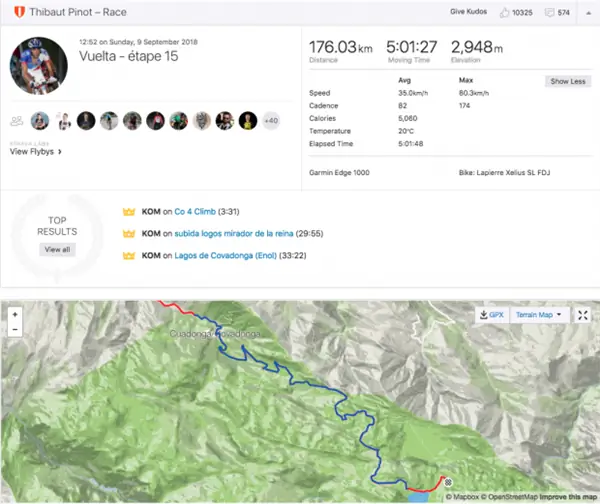The width and height of the screenshot is (600, 504).
Task: Expand the +40 more athletes badge
Action: (x=271, y=121)
